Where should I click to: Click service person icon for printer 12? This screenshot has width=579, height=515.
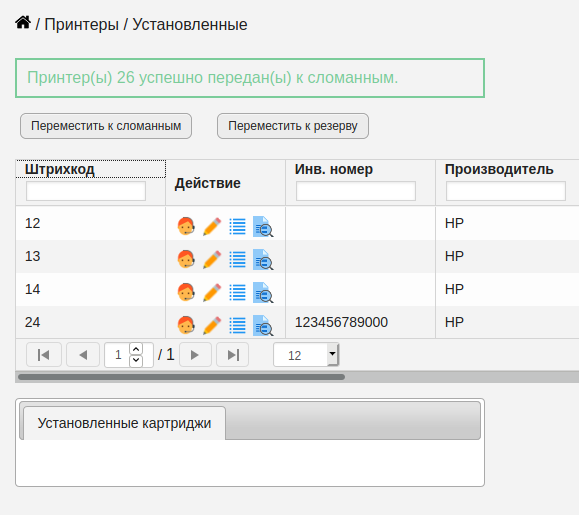186,226
